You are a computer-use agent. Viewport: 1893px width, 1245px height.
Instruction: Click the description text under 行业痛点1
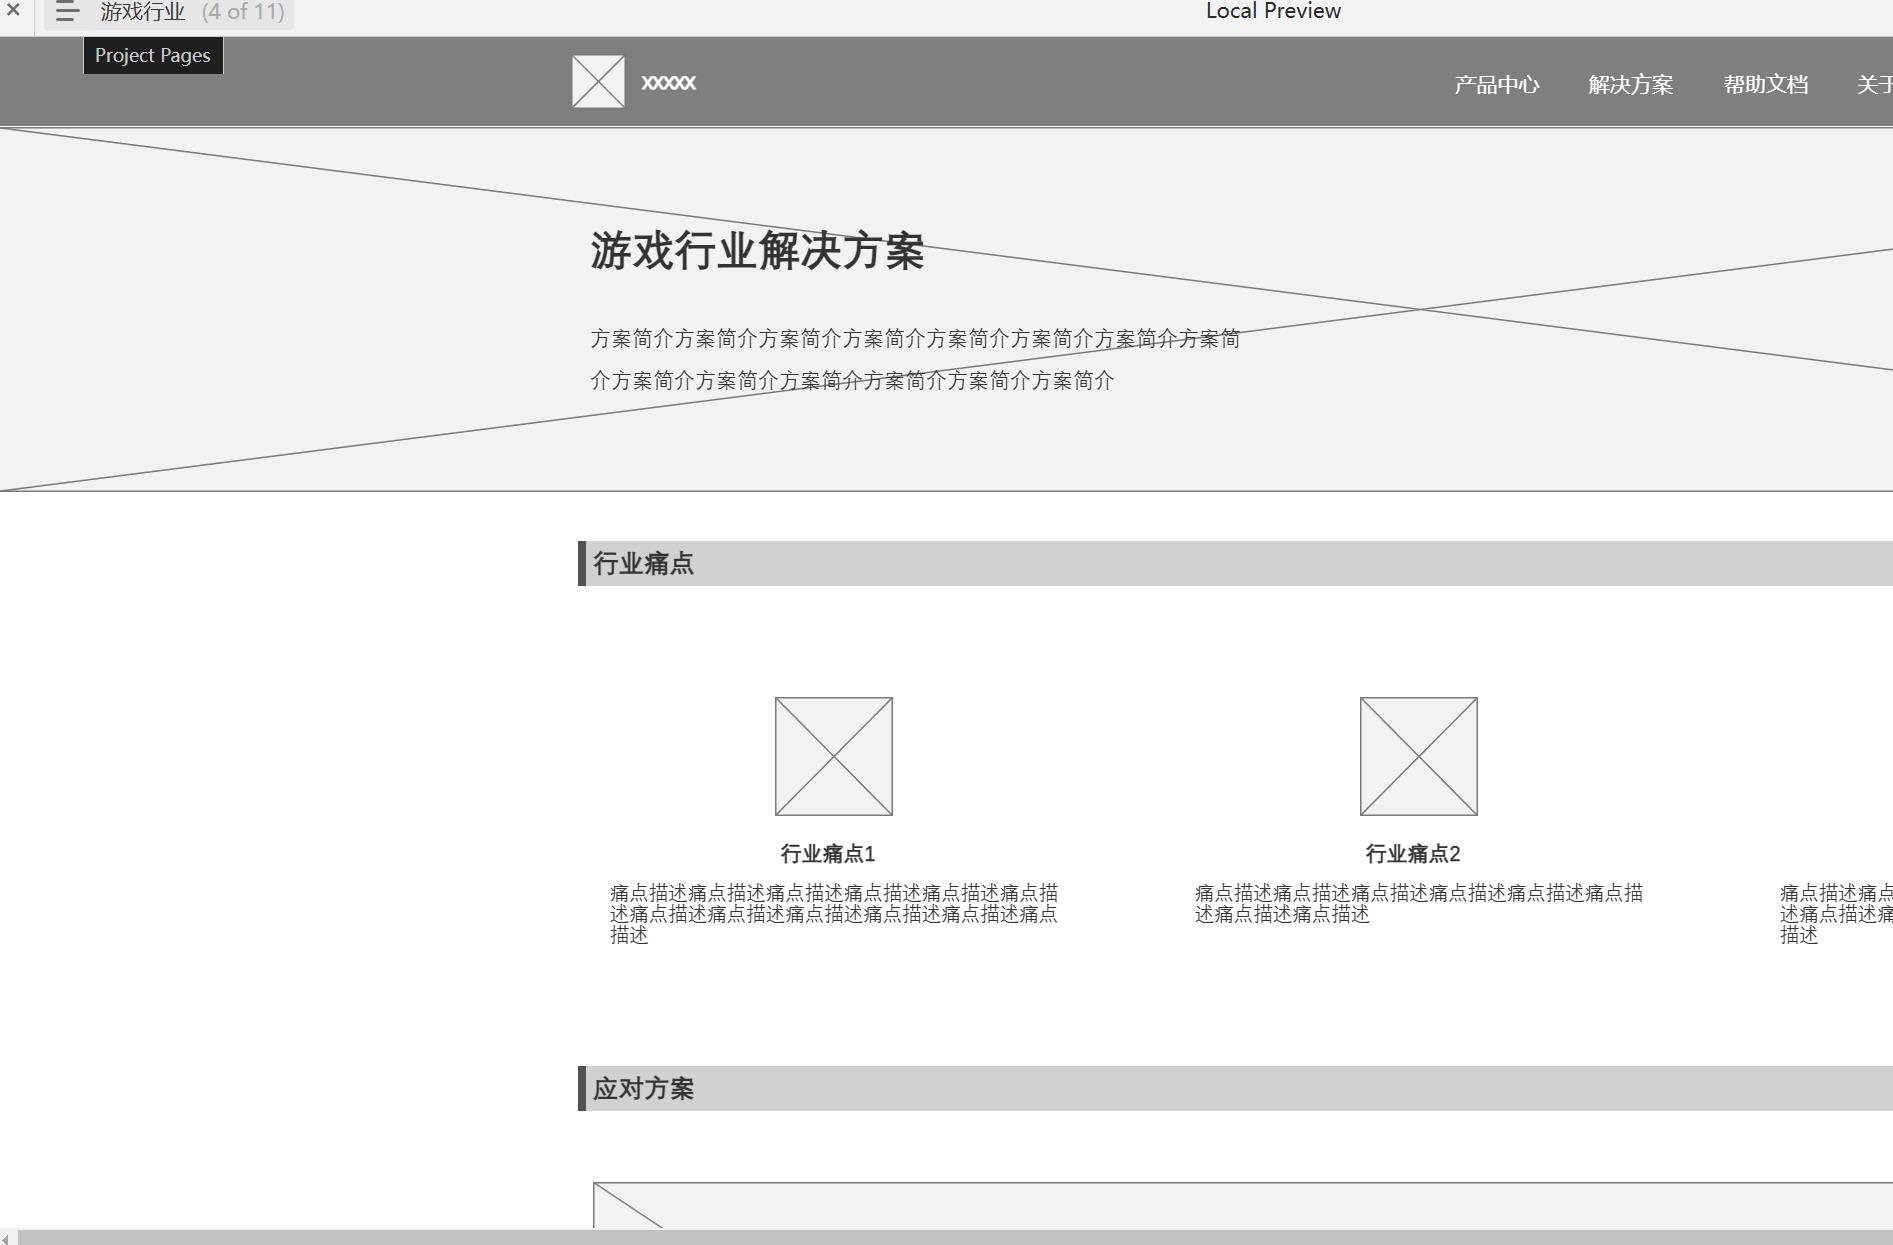click(x=834, y=914)
